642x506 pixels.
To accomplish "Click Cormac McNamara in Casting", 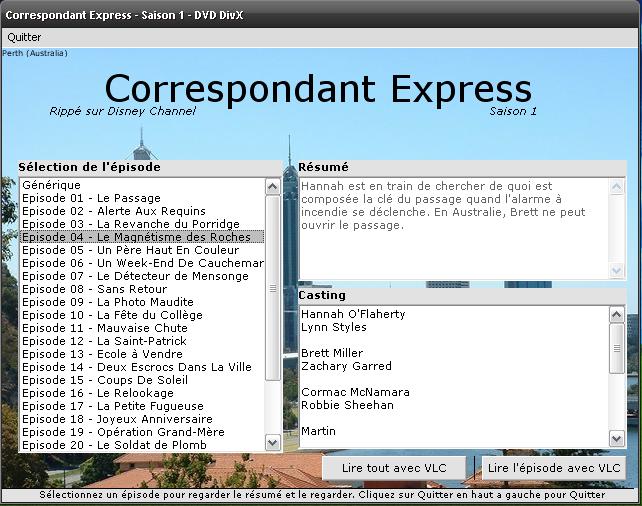I will click(x=355, y=392).
